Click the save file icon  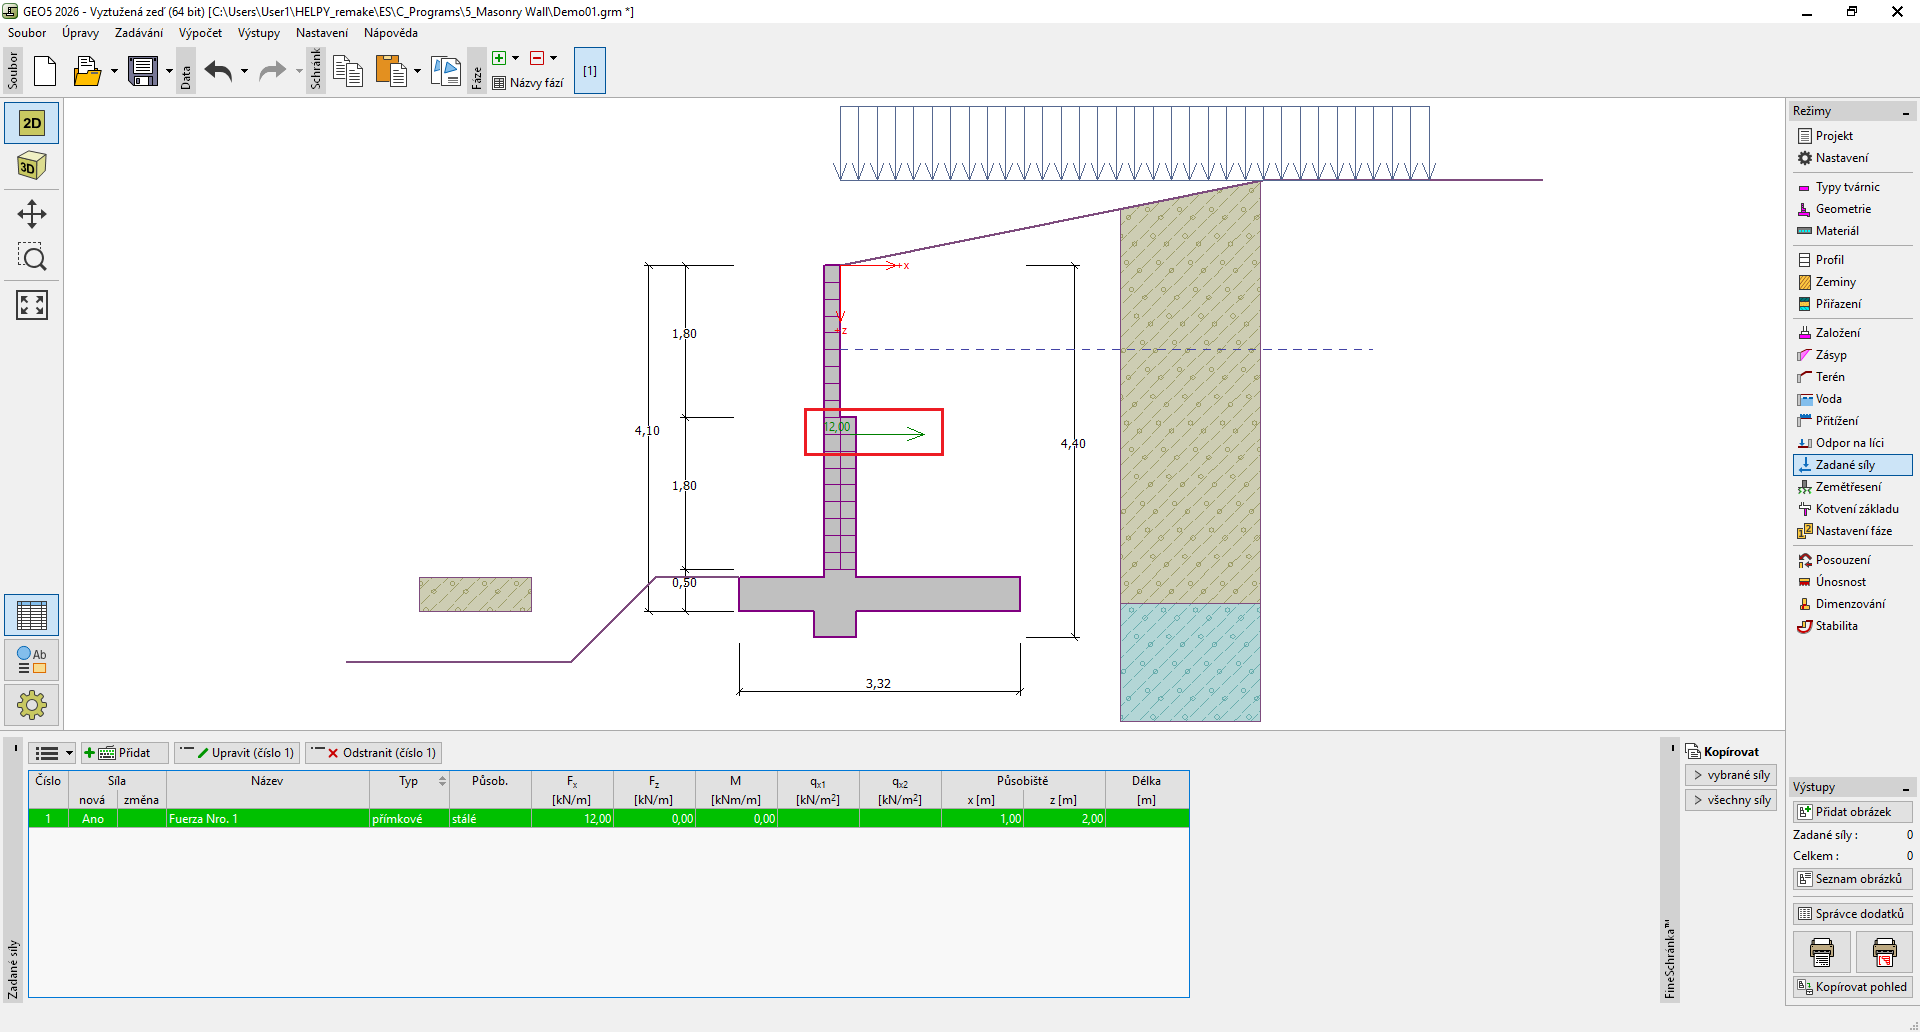(x=143, y=71)
